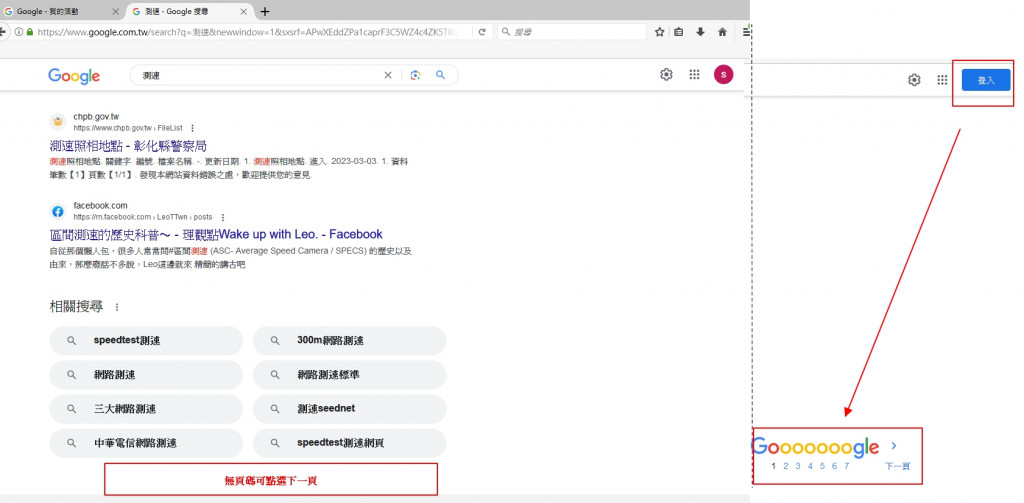1024x503 pixels.
Task: Go to results page 6
Action: pos(834,466)
